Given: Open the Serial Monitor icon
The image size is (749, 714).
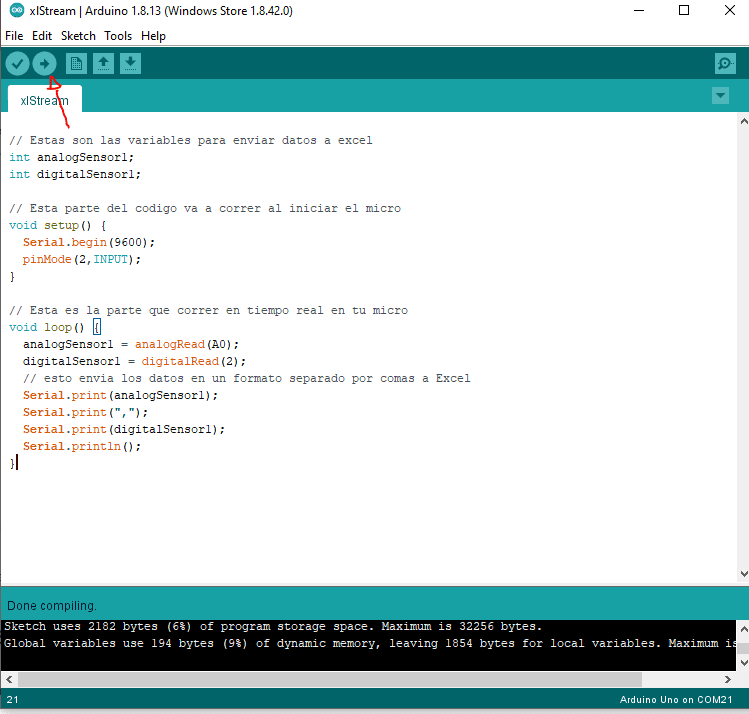Looking at the screenshot, I should tap(725, 64).
